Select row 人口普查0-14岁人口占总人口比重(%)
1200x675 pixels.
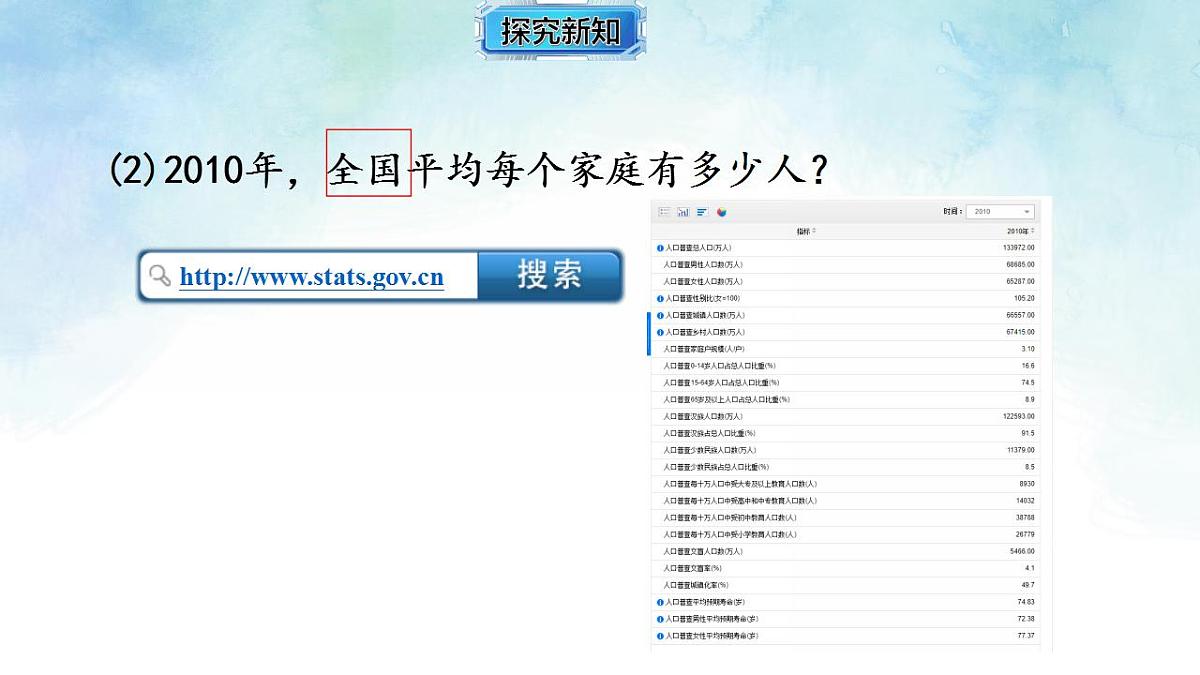point(846,366)
